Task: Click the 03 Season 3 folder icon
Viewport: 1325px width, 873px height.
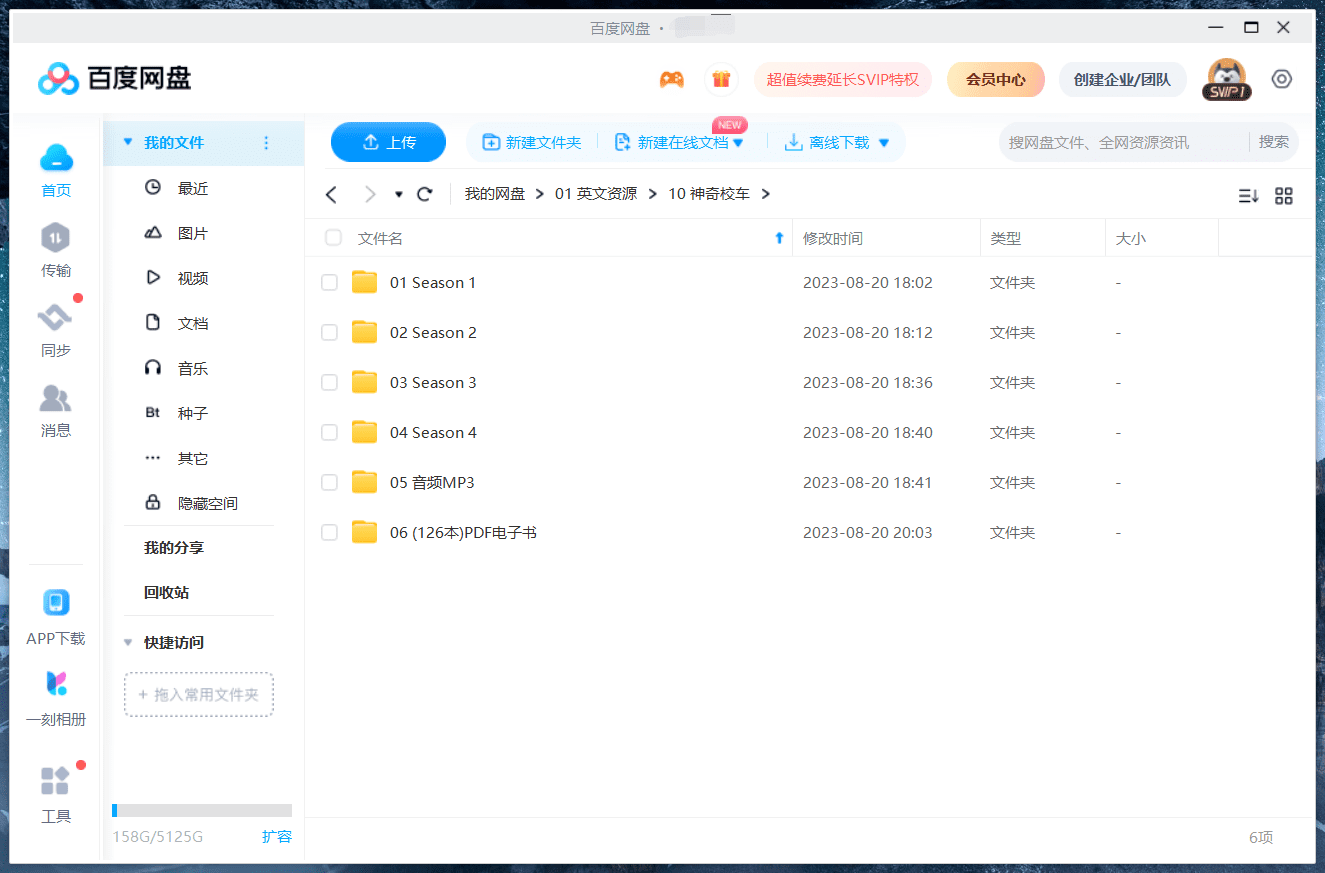Action: coord(364,382)
